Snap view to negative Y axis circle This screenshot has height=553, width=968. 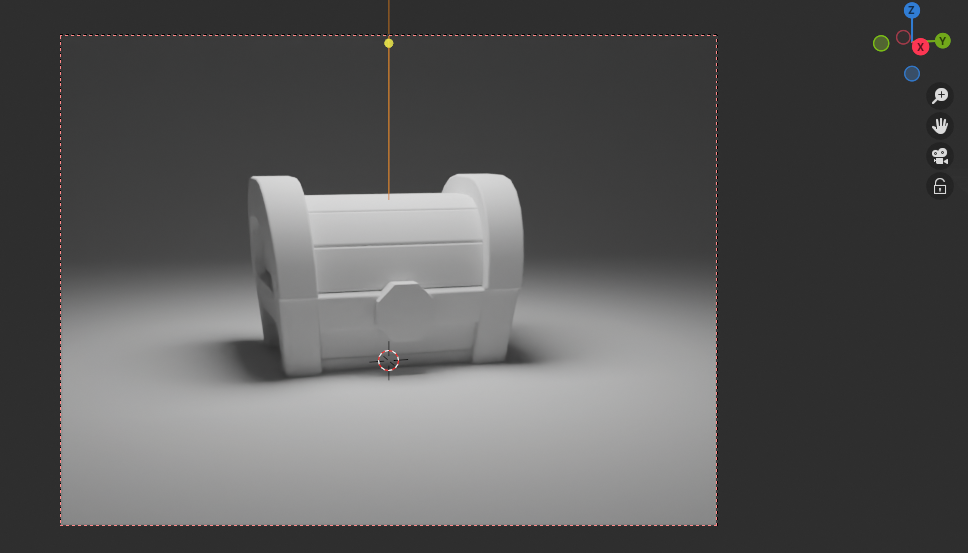click(x=881, y=43)
